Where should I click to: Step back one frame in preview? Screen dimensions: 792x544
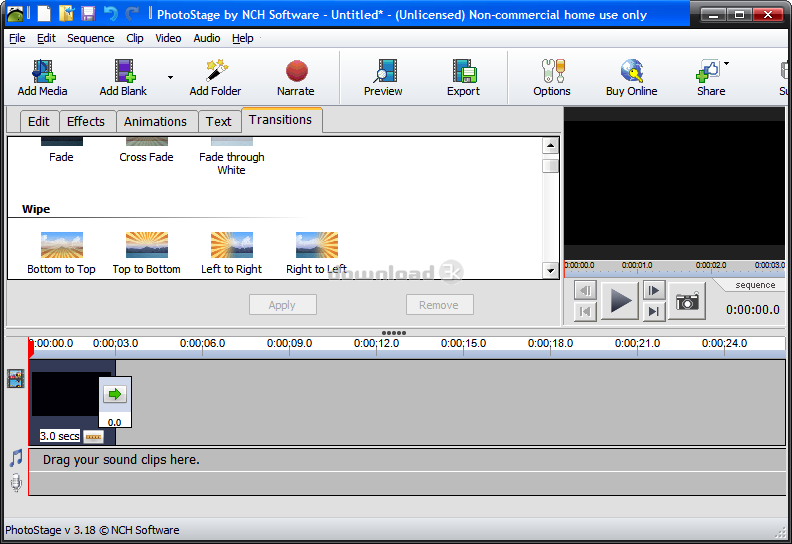click(x=585, y=290)
